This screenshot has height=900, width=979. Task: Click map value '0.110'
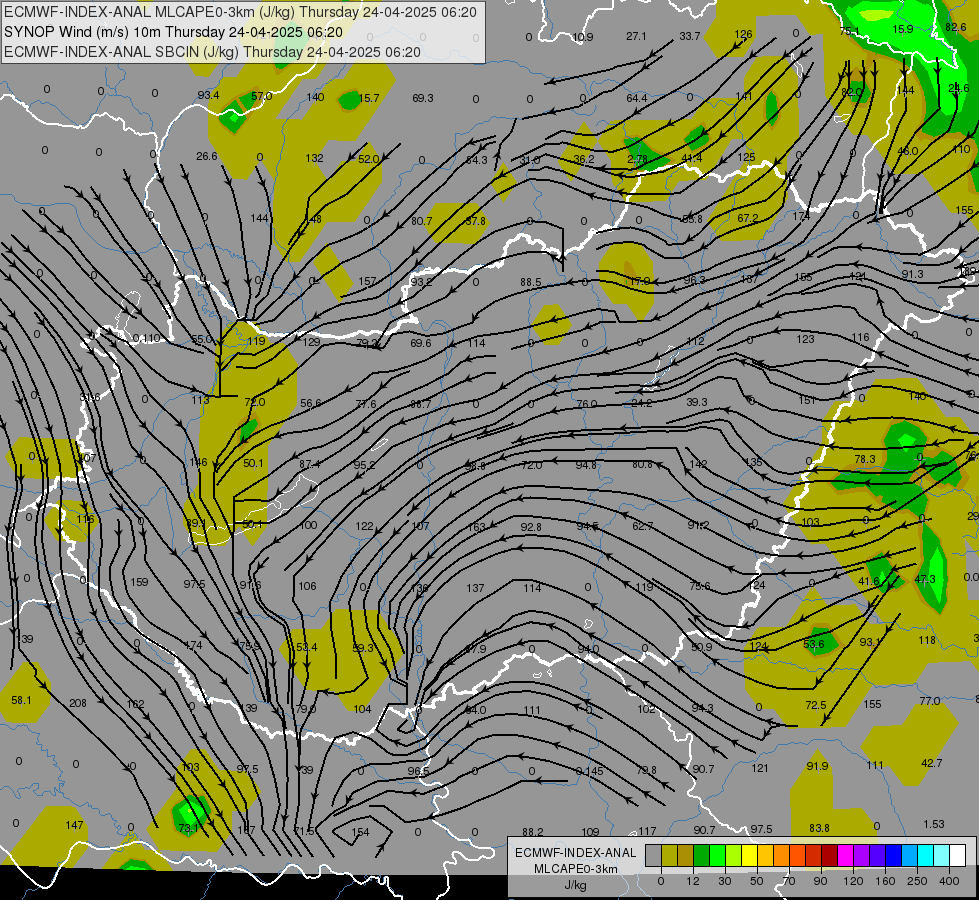pos(146,339)
